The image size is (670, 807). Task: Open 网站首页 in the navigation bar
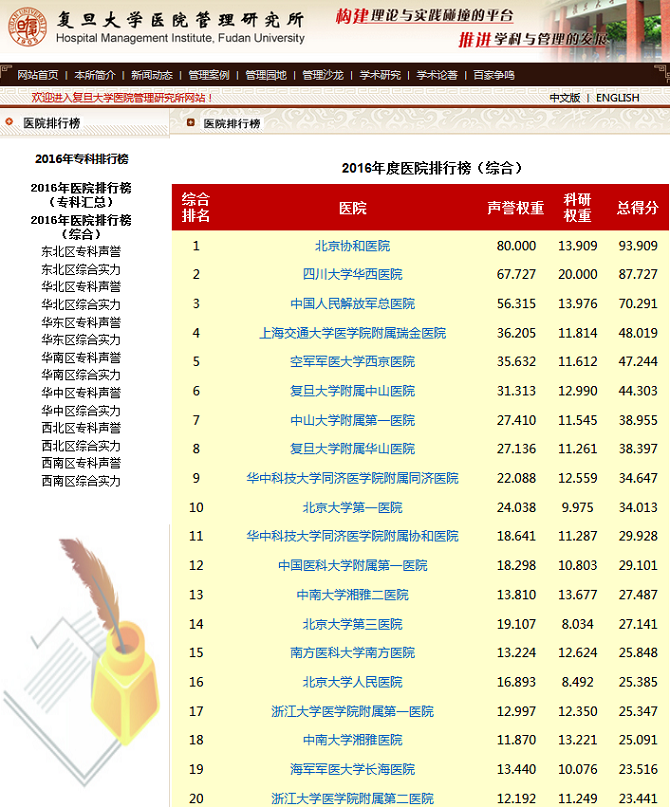point(37,75)
